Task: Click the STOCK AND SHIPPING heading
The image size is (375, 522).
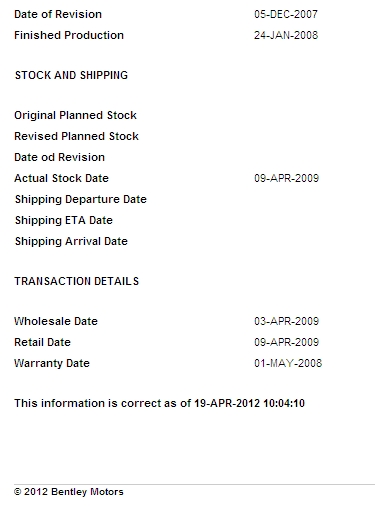Action: point(71,75)
